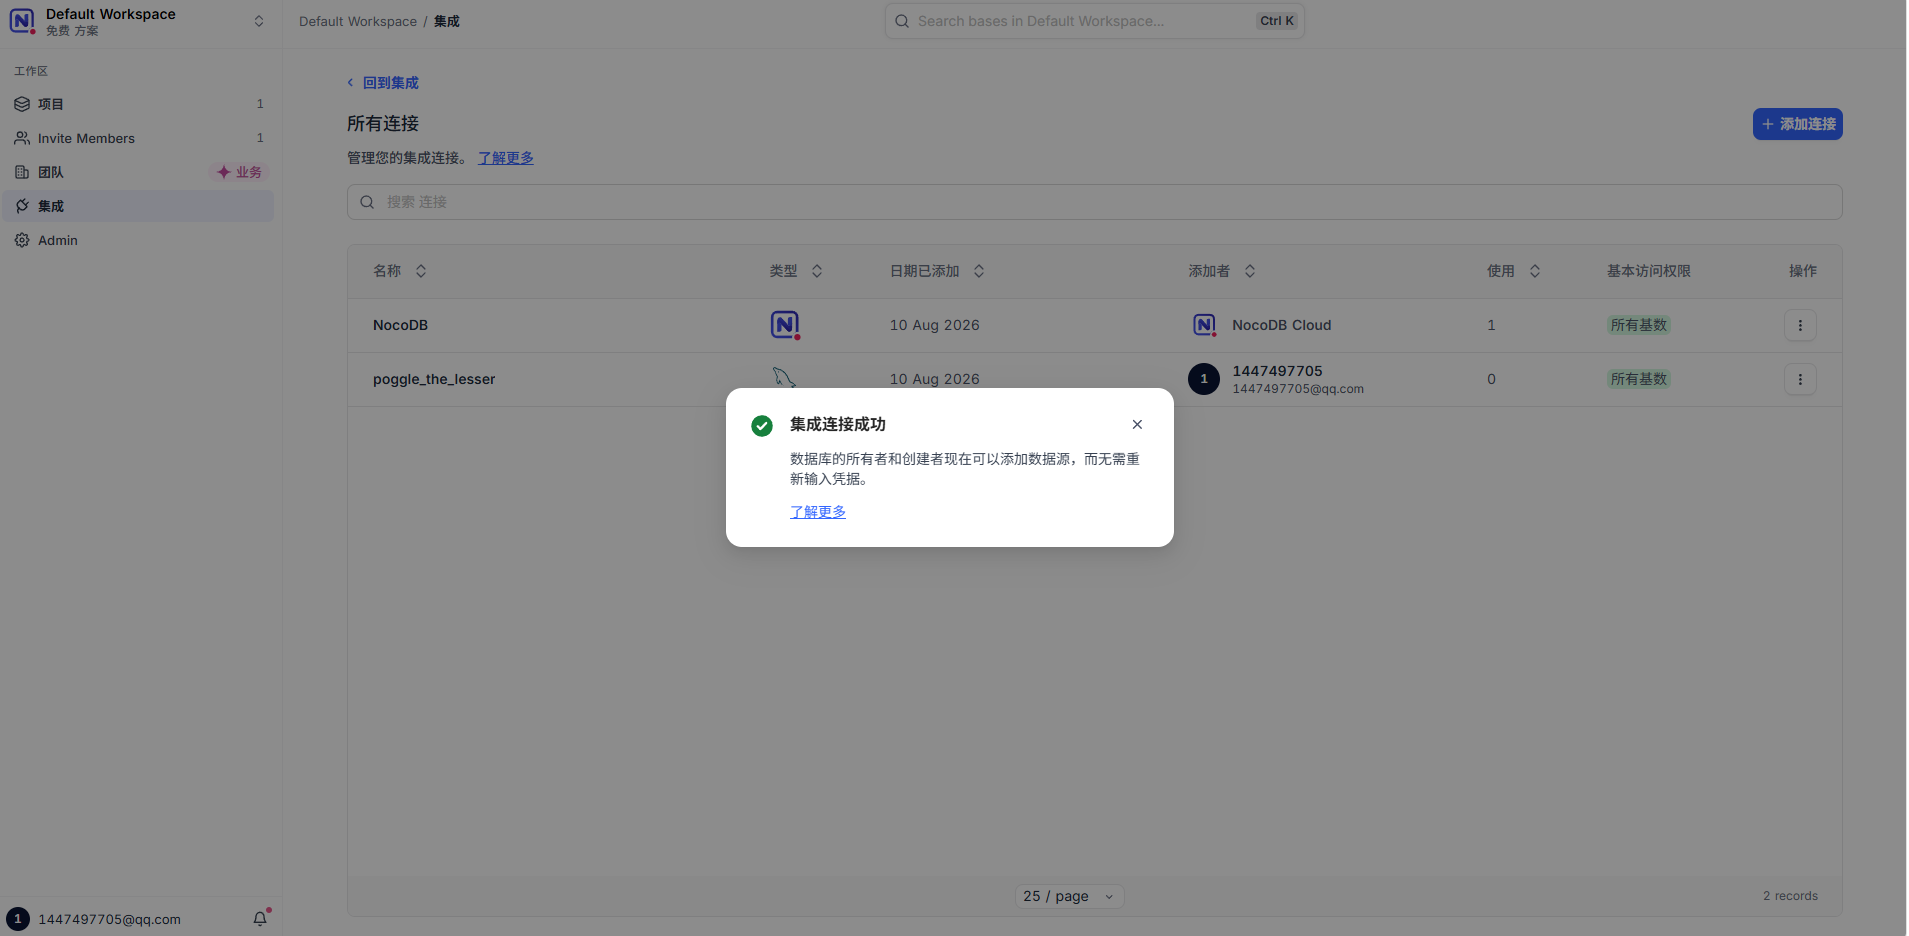Click the Admin gear icon
The width and height of the screenshot is (1909, 936).
[22, 240]
